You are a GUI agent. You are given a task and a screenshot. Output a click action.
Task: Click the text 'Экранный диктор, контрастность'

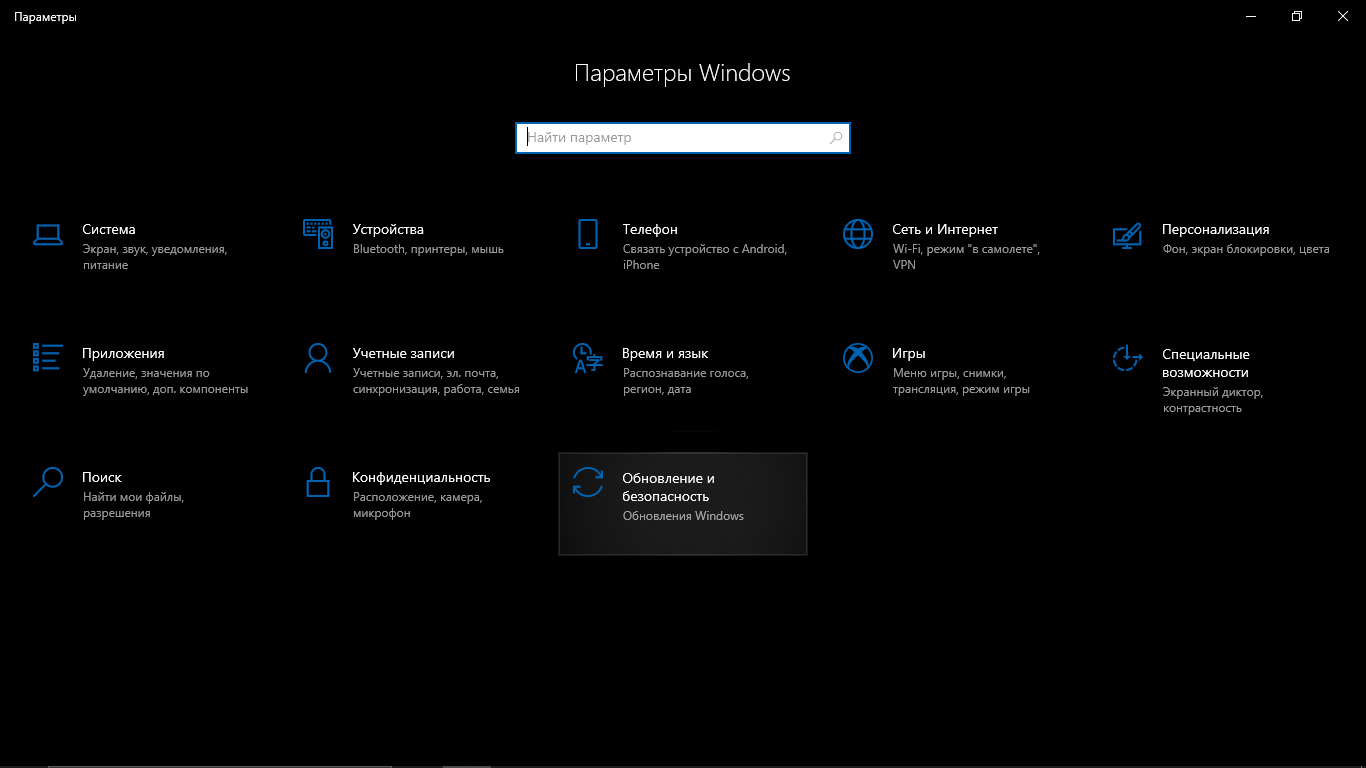(1212, 400)
